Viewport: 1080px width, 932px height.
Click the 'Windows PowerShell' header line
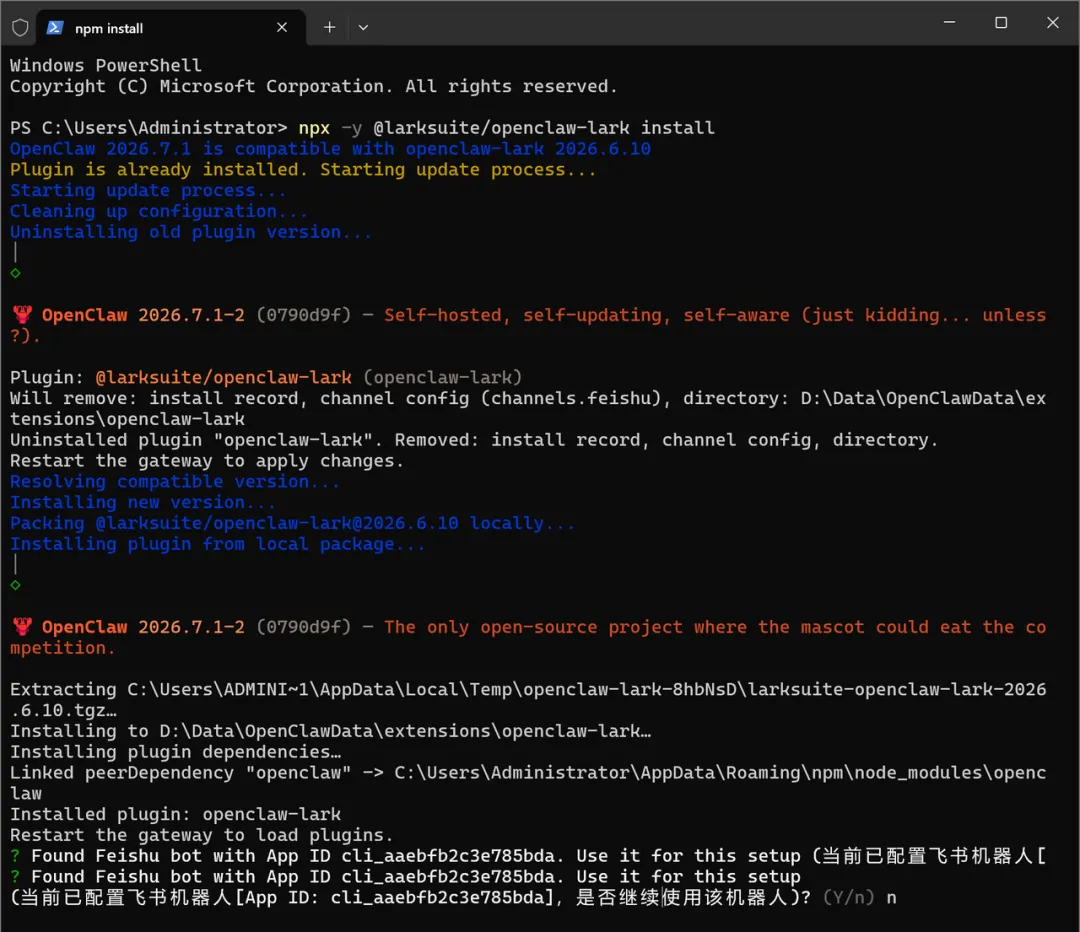click(x=105, y=65)
